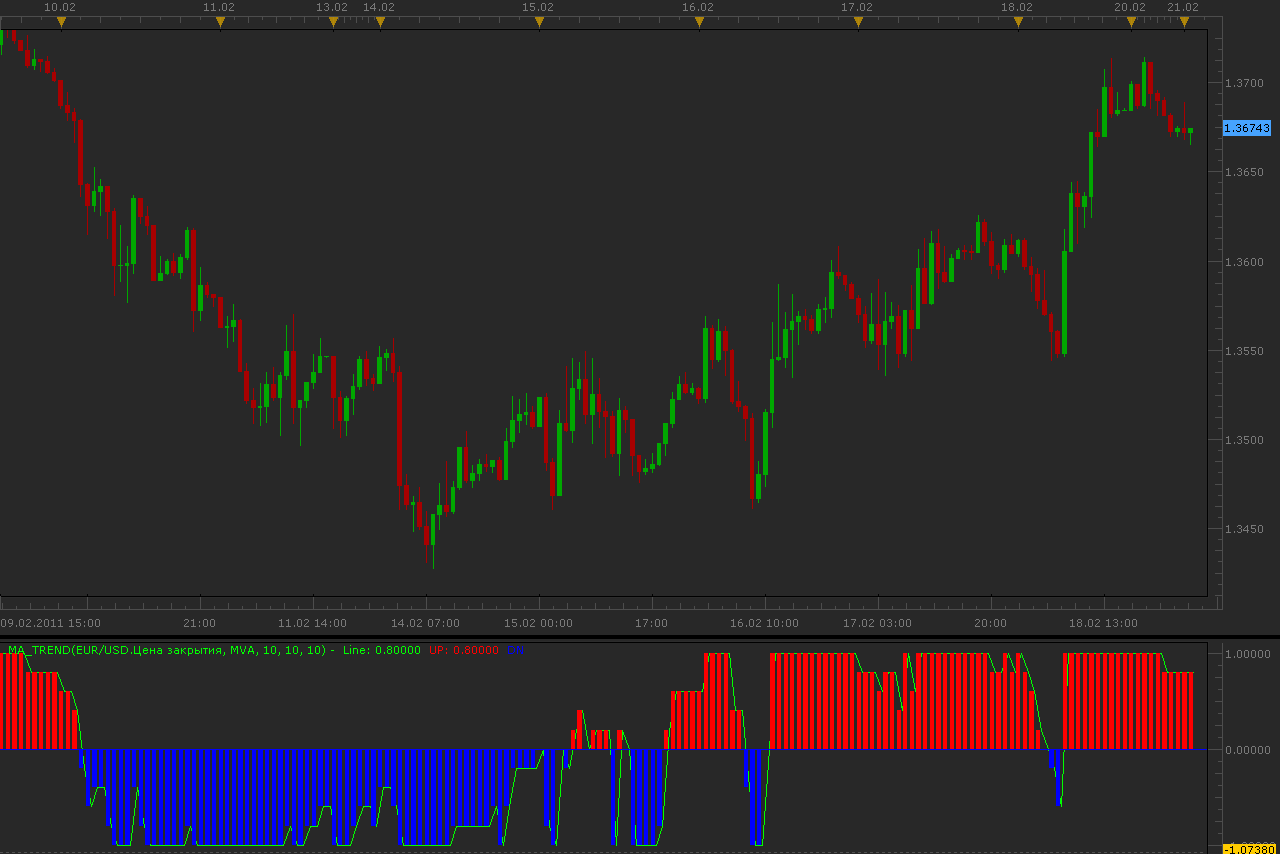Click the triangle day marker for 15.02

539,22
